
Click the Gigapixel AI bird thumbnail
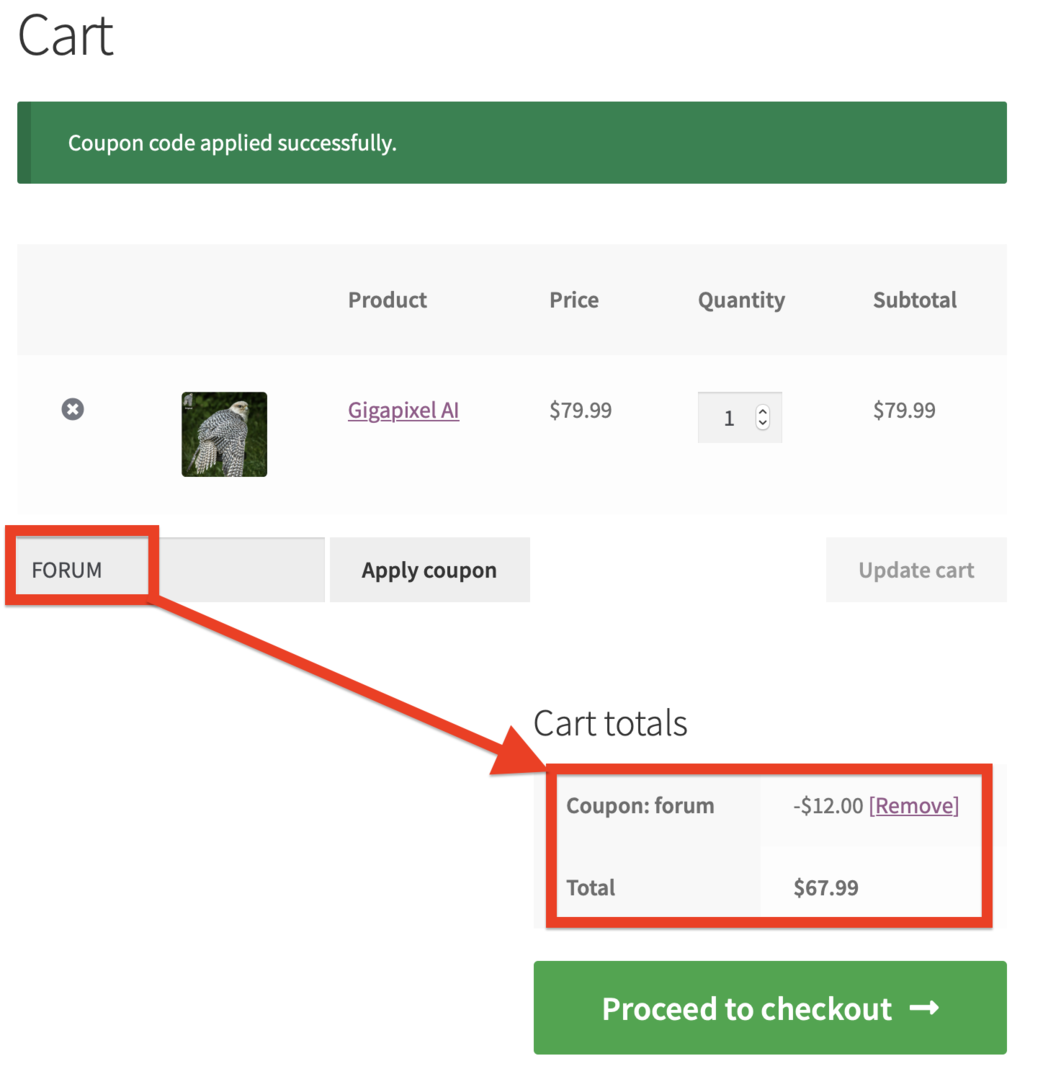click(224, 434)
